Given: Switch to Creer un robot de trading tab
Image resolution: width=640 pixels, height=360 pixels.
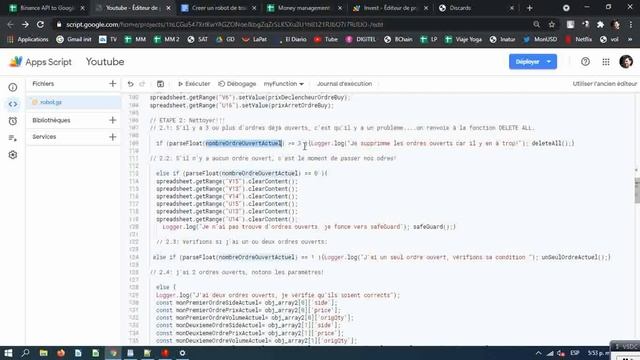Looking at the screenshot, I should tap(218, 8).
